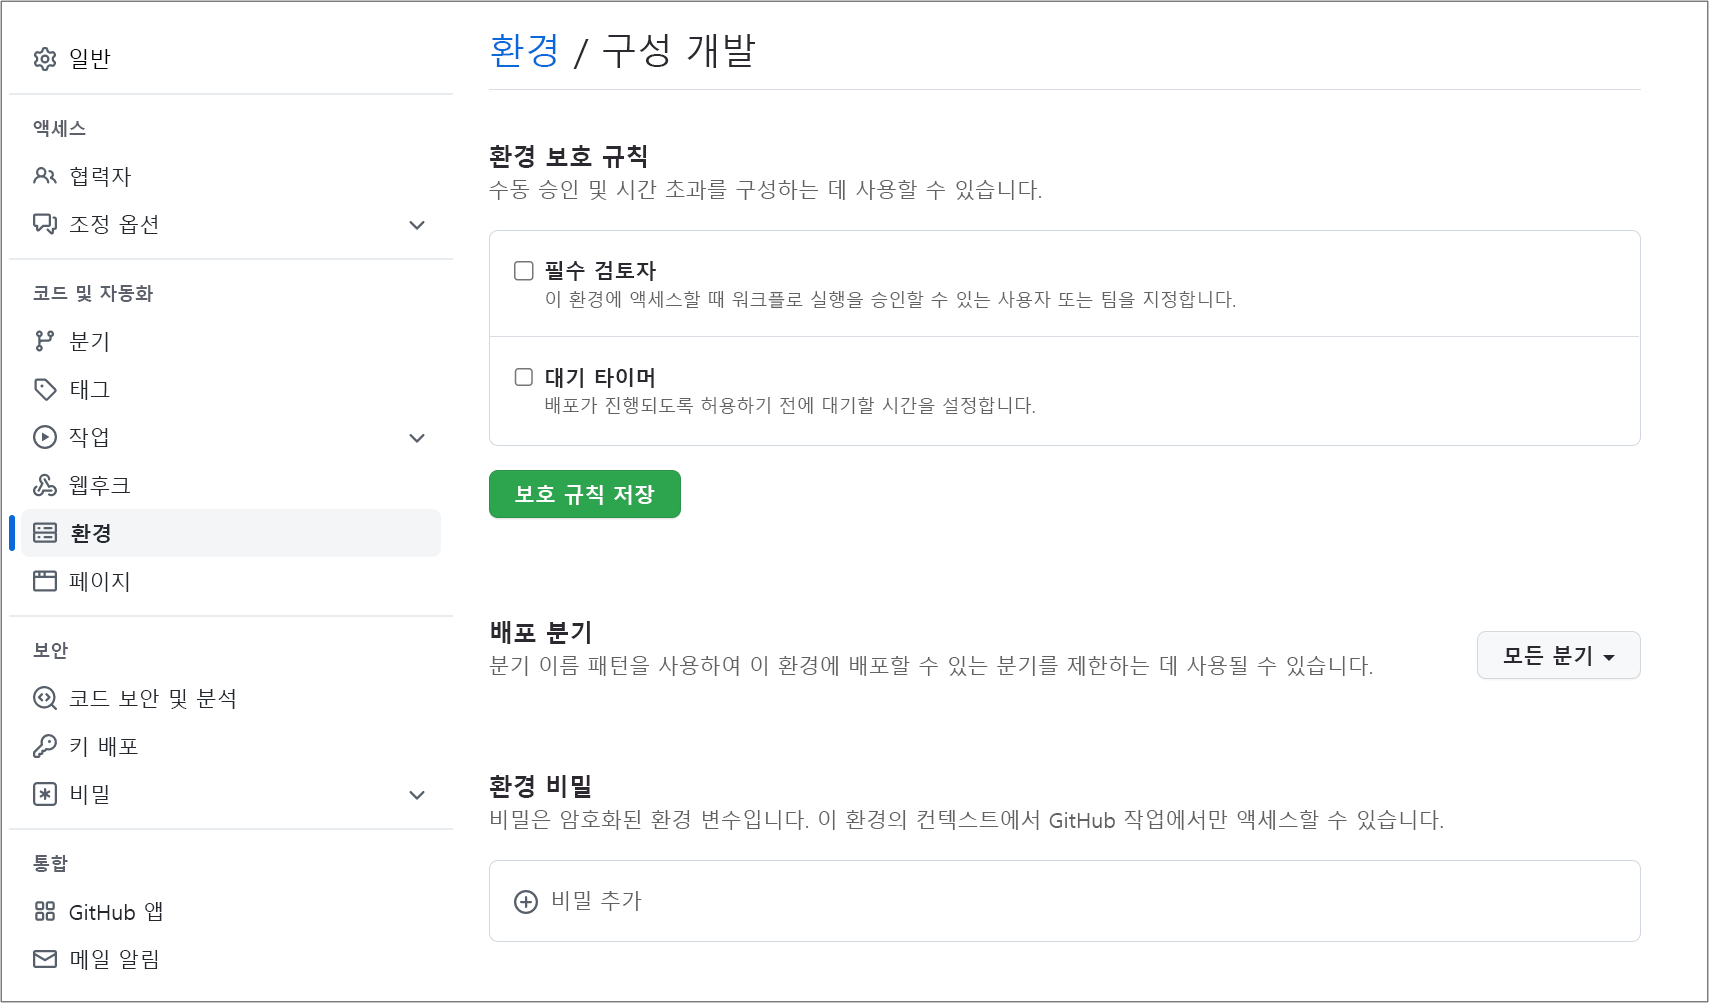Expand the 작업 sidebar chevron

416,437
